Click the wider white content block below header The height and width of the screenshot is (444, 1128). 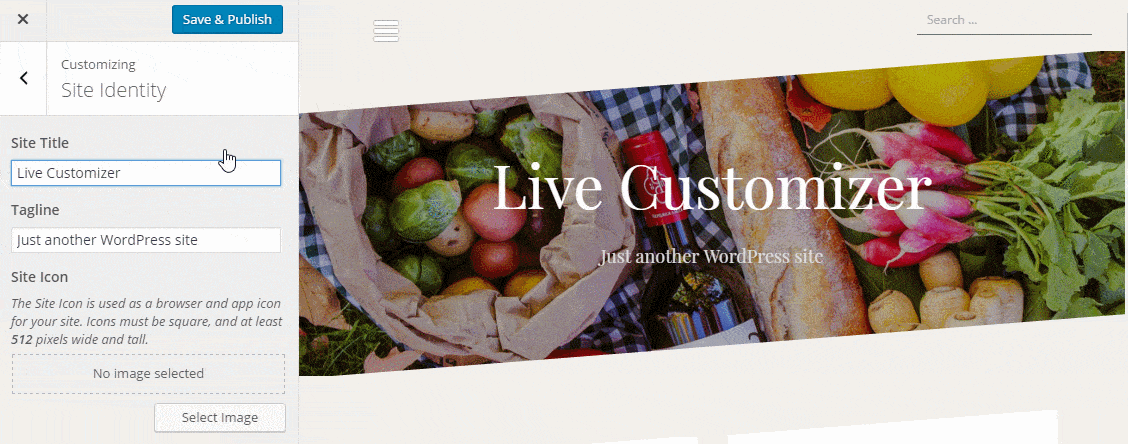coord(893,428)
